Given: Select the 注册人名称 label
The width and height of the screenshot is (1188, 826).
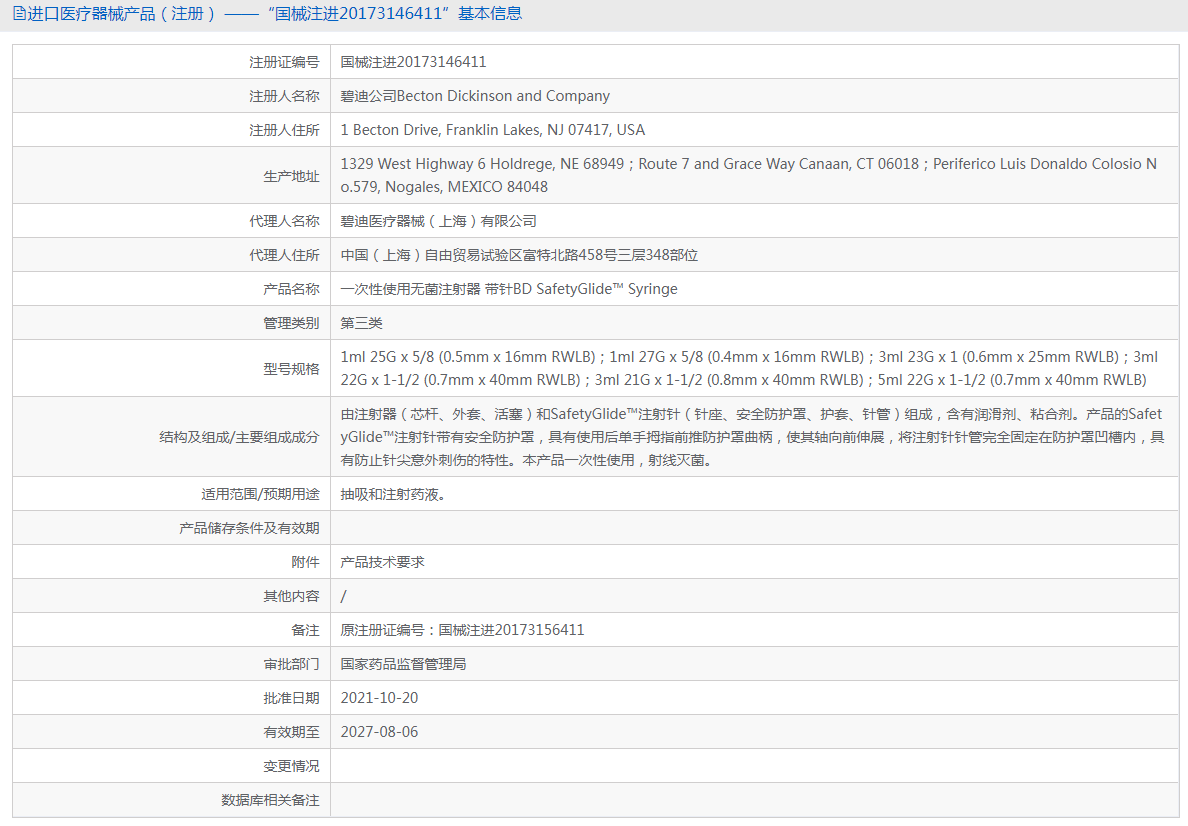Looking at the screenshot, I should 284,96.
